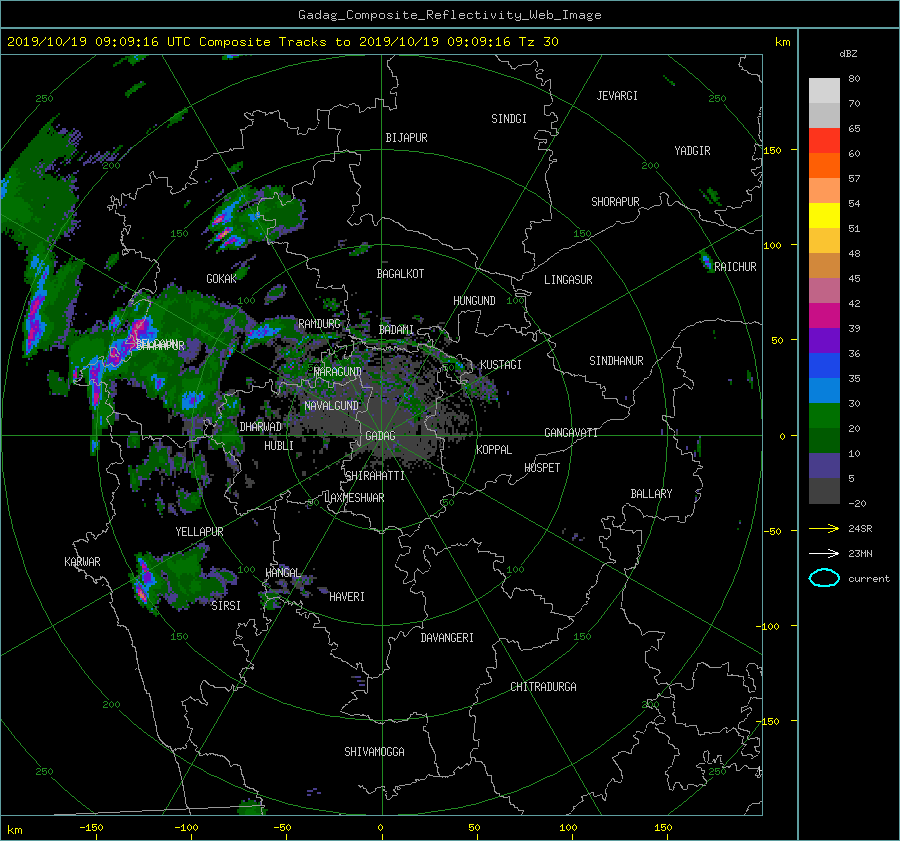Viewport: 900px width, 841px height.
Task: Click the NAVALGUND label
Action: (331, 406)
